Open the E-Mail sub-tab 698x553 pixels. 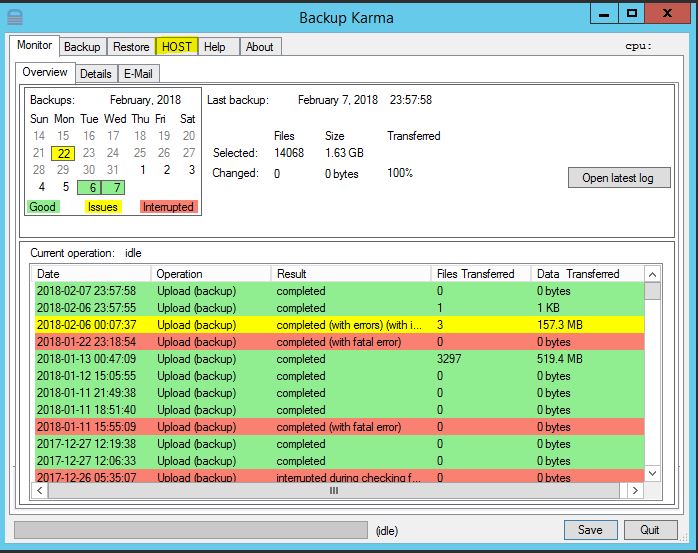coord(138,74)
